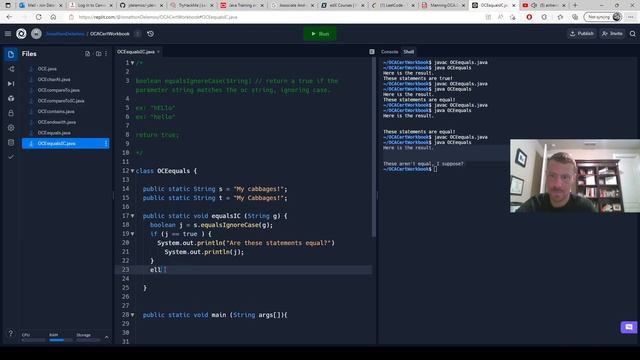Click the webcam video thumbnail

pyautogui.click(x=575, y=176)
